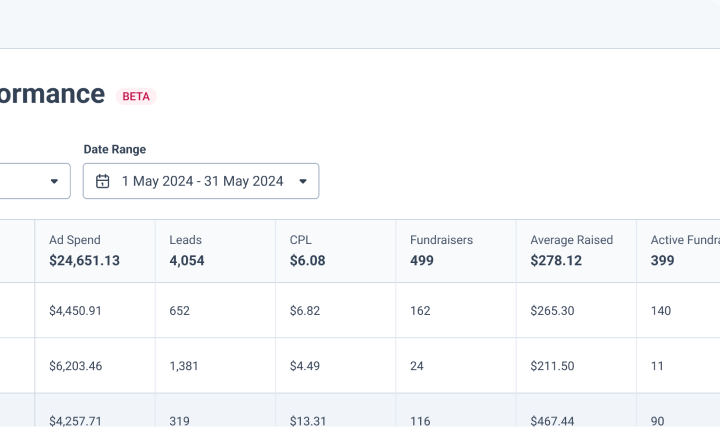Image resolution: width=720 pixels, height=427 pixels.
Task: Select the $467.44 average raised cell
Action: (x=552, y=421)
